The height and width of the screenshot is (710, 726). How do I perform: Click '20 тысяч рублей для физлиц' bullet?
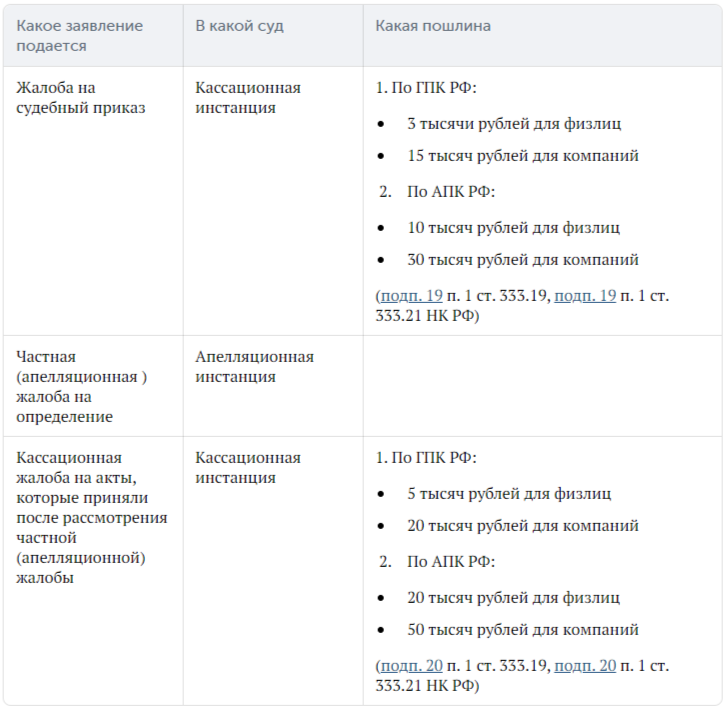coord(513,598)
